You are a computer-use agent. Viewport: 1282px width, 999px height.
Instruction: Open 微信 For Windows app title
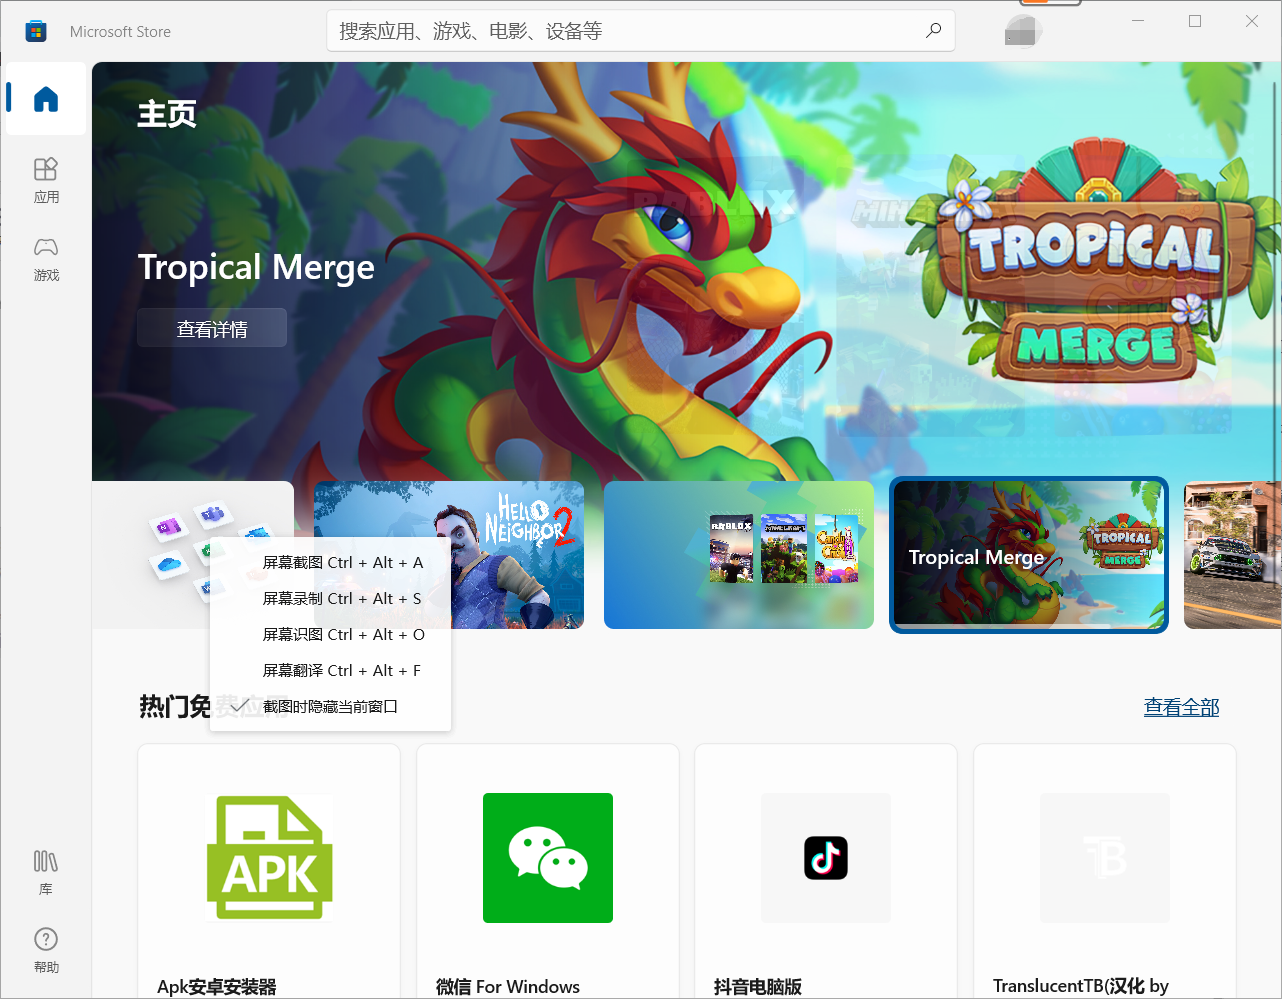[x=508, y=987]
